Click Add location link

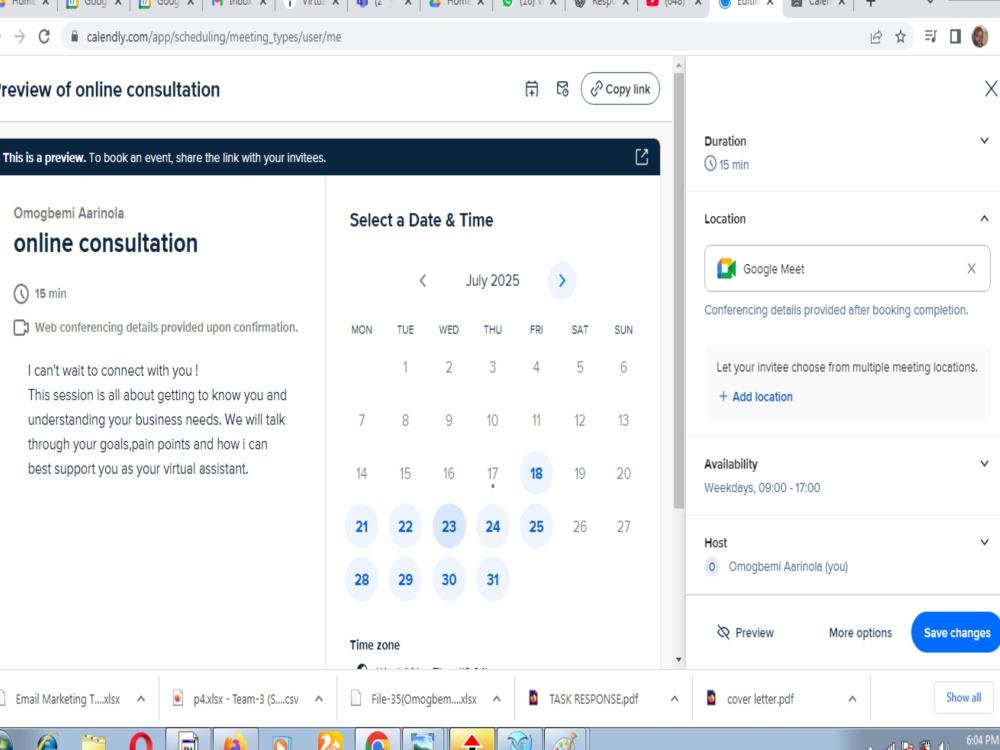pos(756,397)
